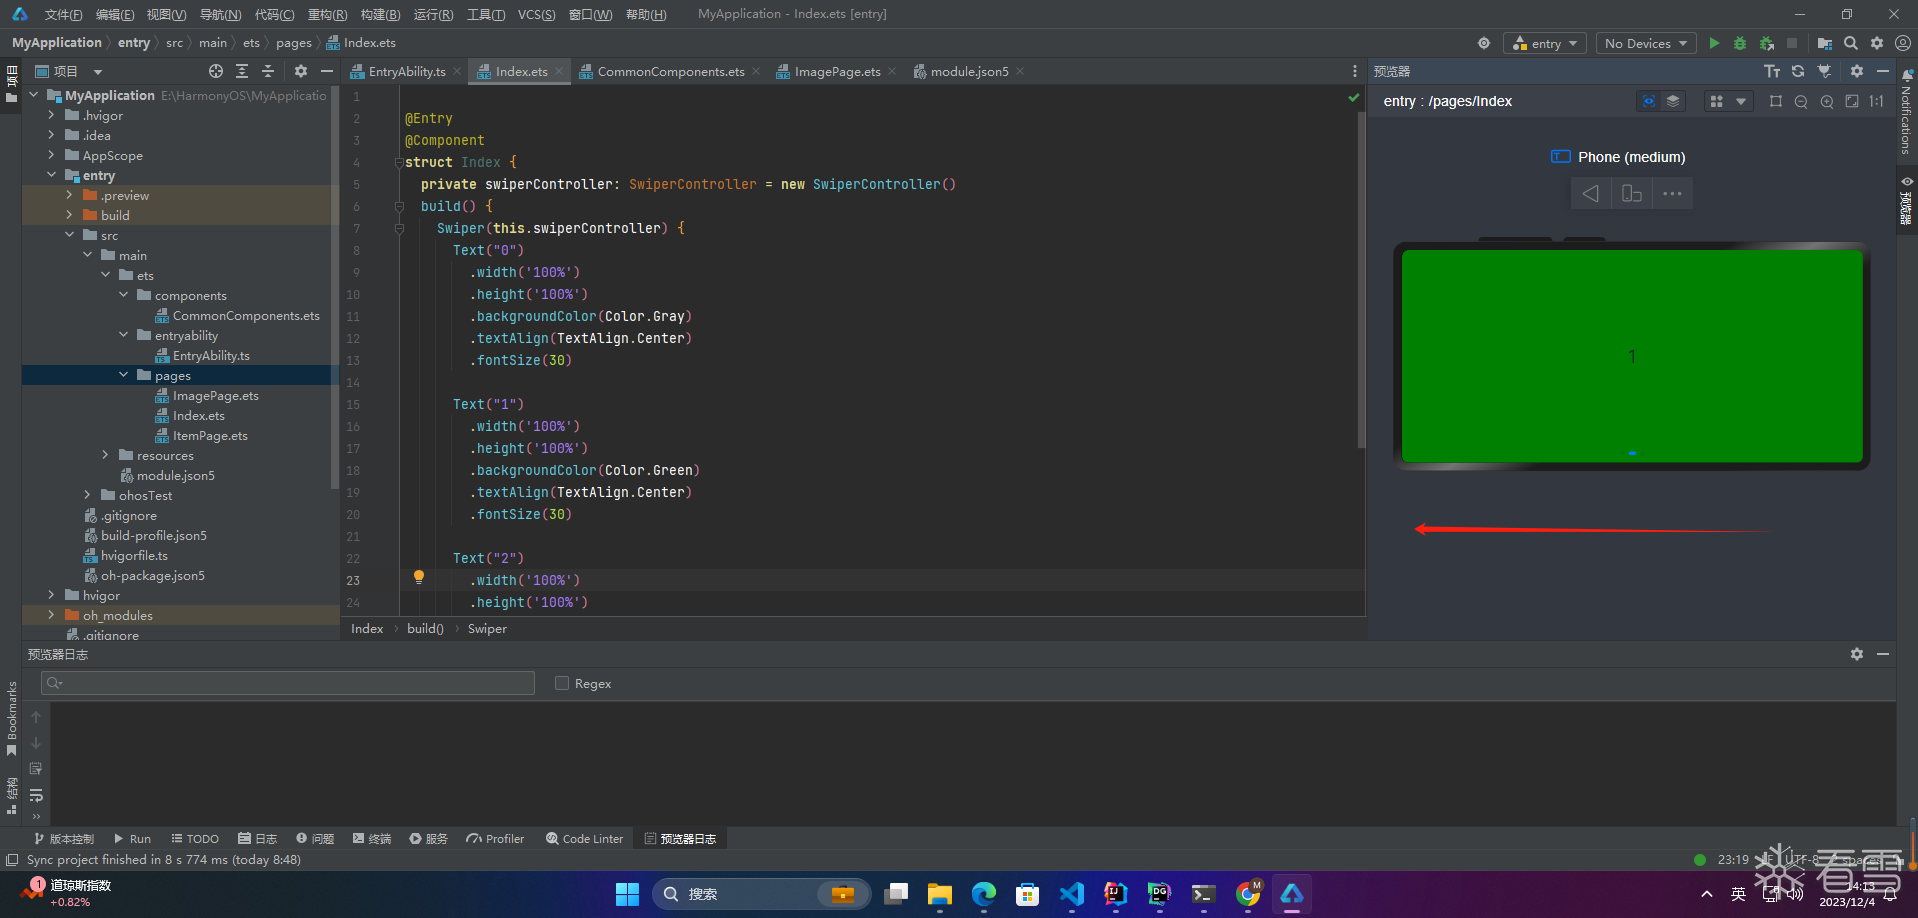Open Search Everywhere magnifier in main toolbar
1918x918 pixels.
click(1851, 43)
